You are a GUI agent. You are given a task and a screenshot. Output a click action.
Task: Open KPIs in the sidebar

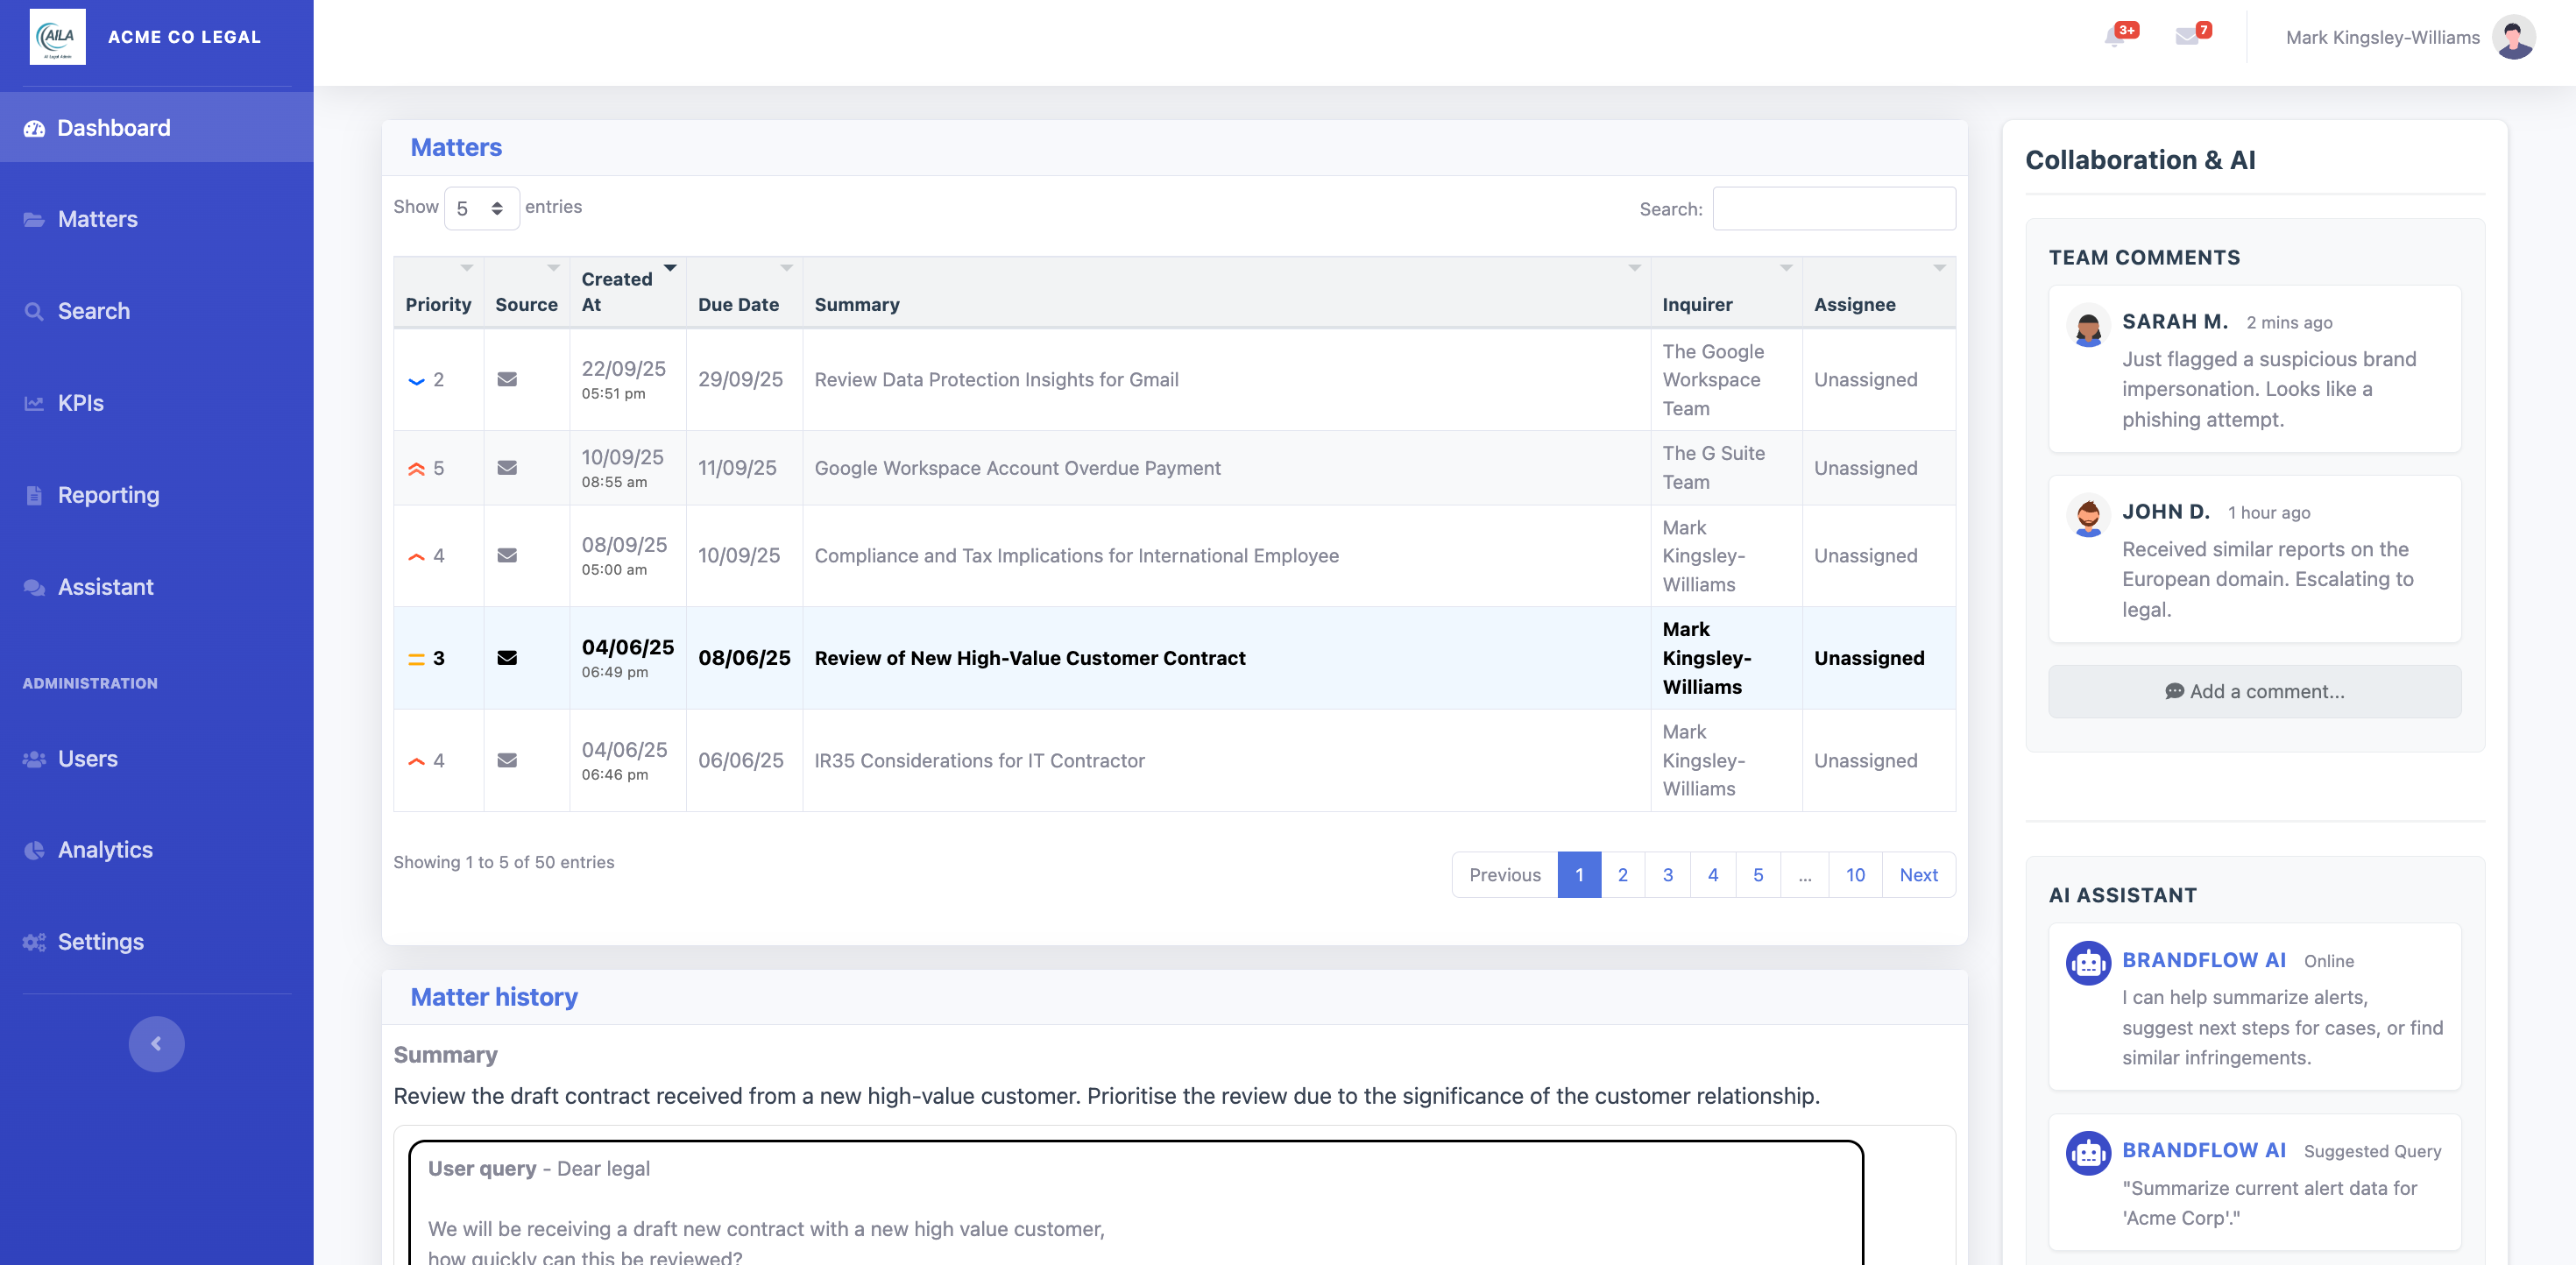[81, 403]
